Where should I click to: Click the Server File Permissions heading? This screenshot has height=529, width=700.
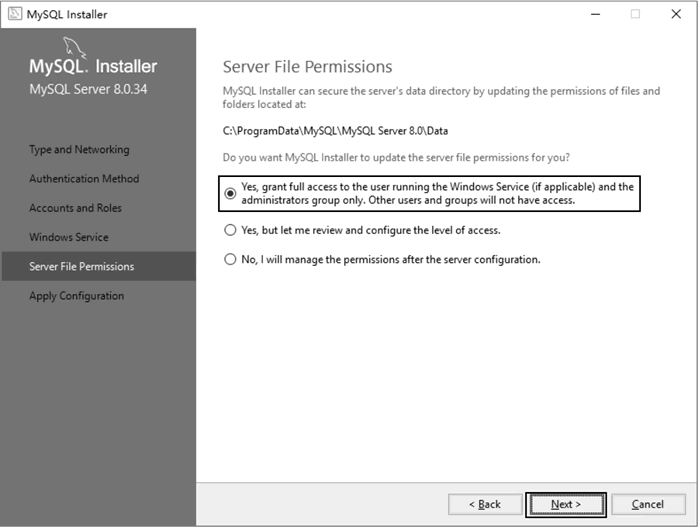(x=308, y=67)
